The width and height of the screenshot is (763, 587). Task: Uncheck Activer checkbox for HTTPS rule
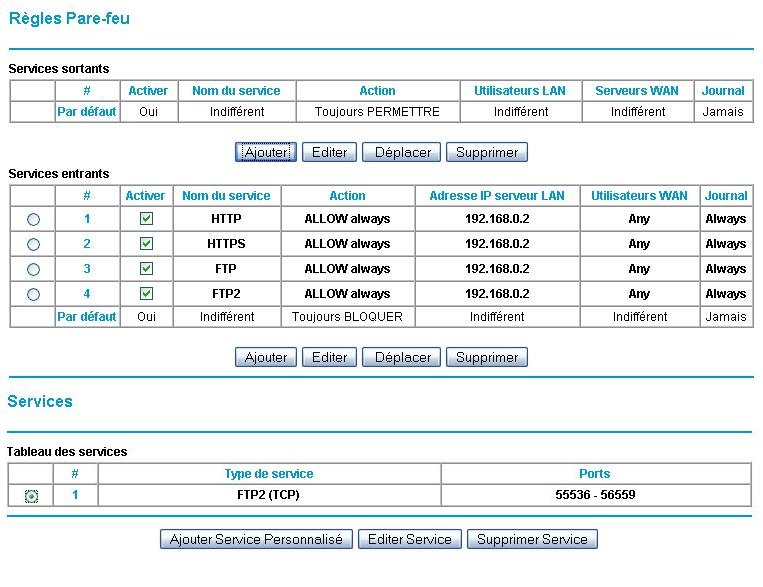pyautogui.click(x=146, y=243)
